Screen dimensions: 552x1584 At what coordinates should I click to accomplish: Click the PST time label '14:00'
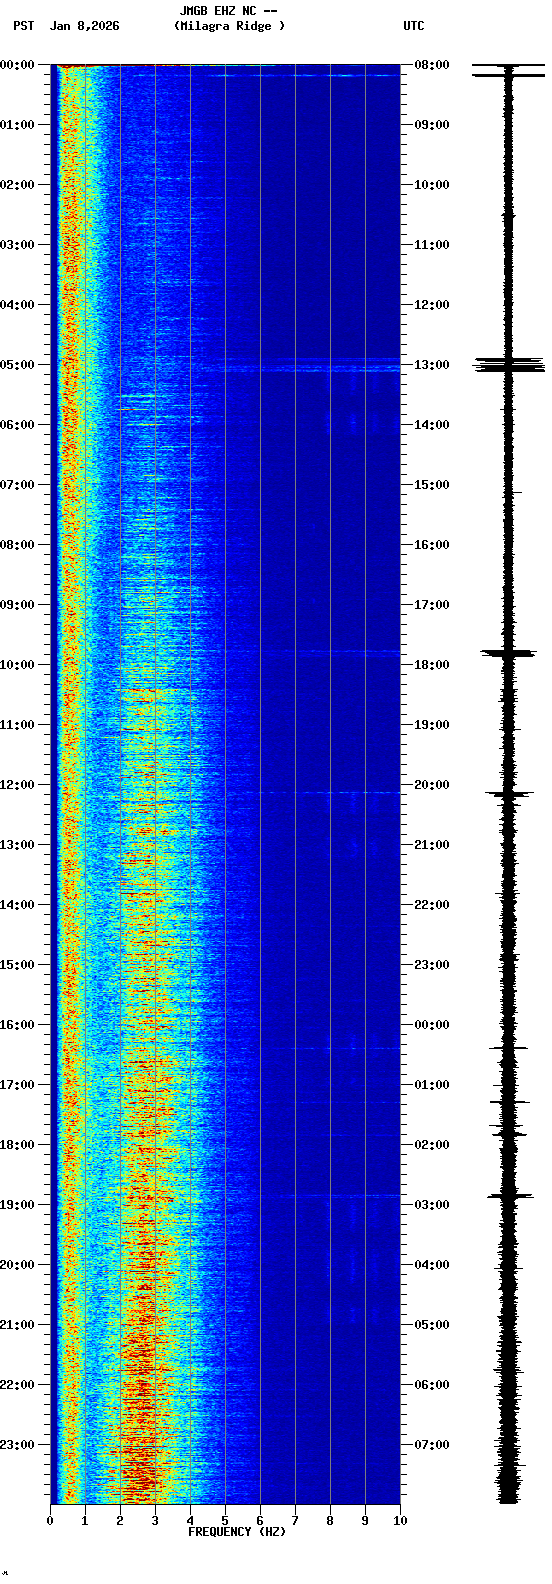point(16,905)
